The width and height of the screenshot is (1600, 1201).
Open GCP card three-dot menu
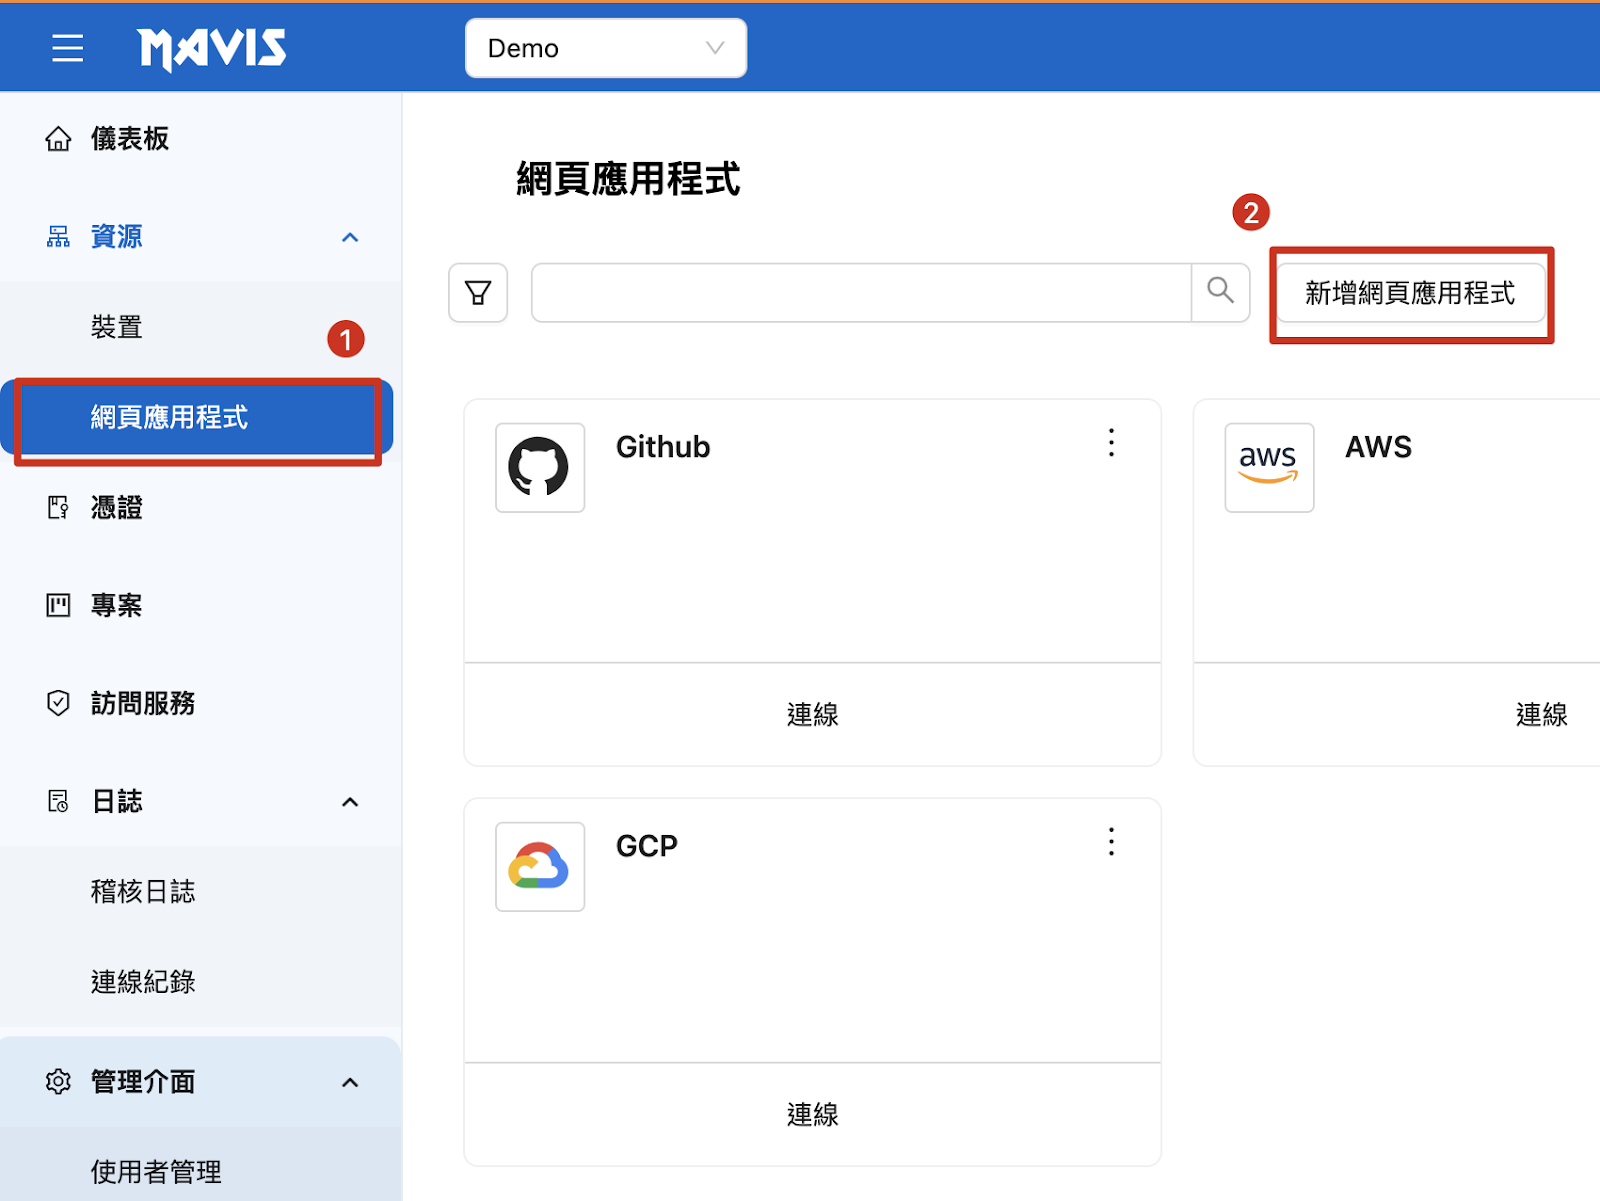[x=1111, y=842]
